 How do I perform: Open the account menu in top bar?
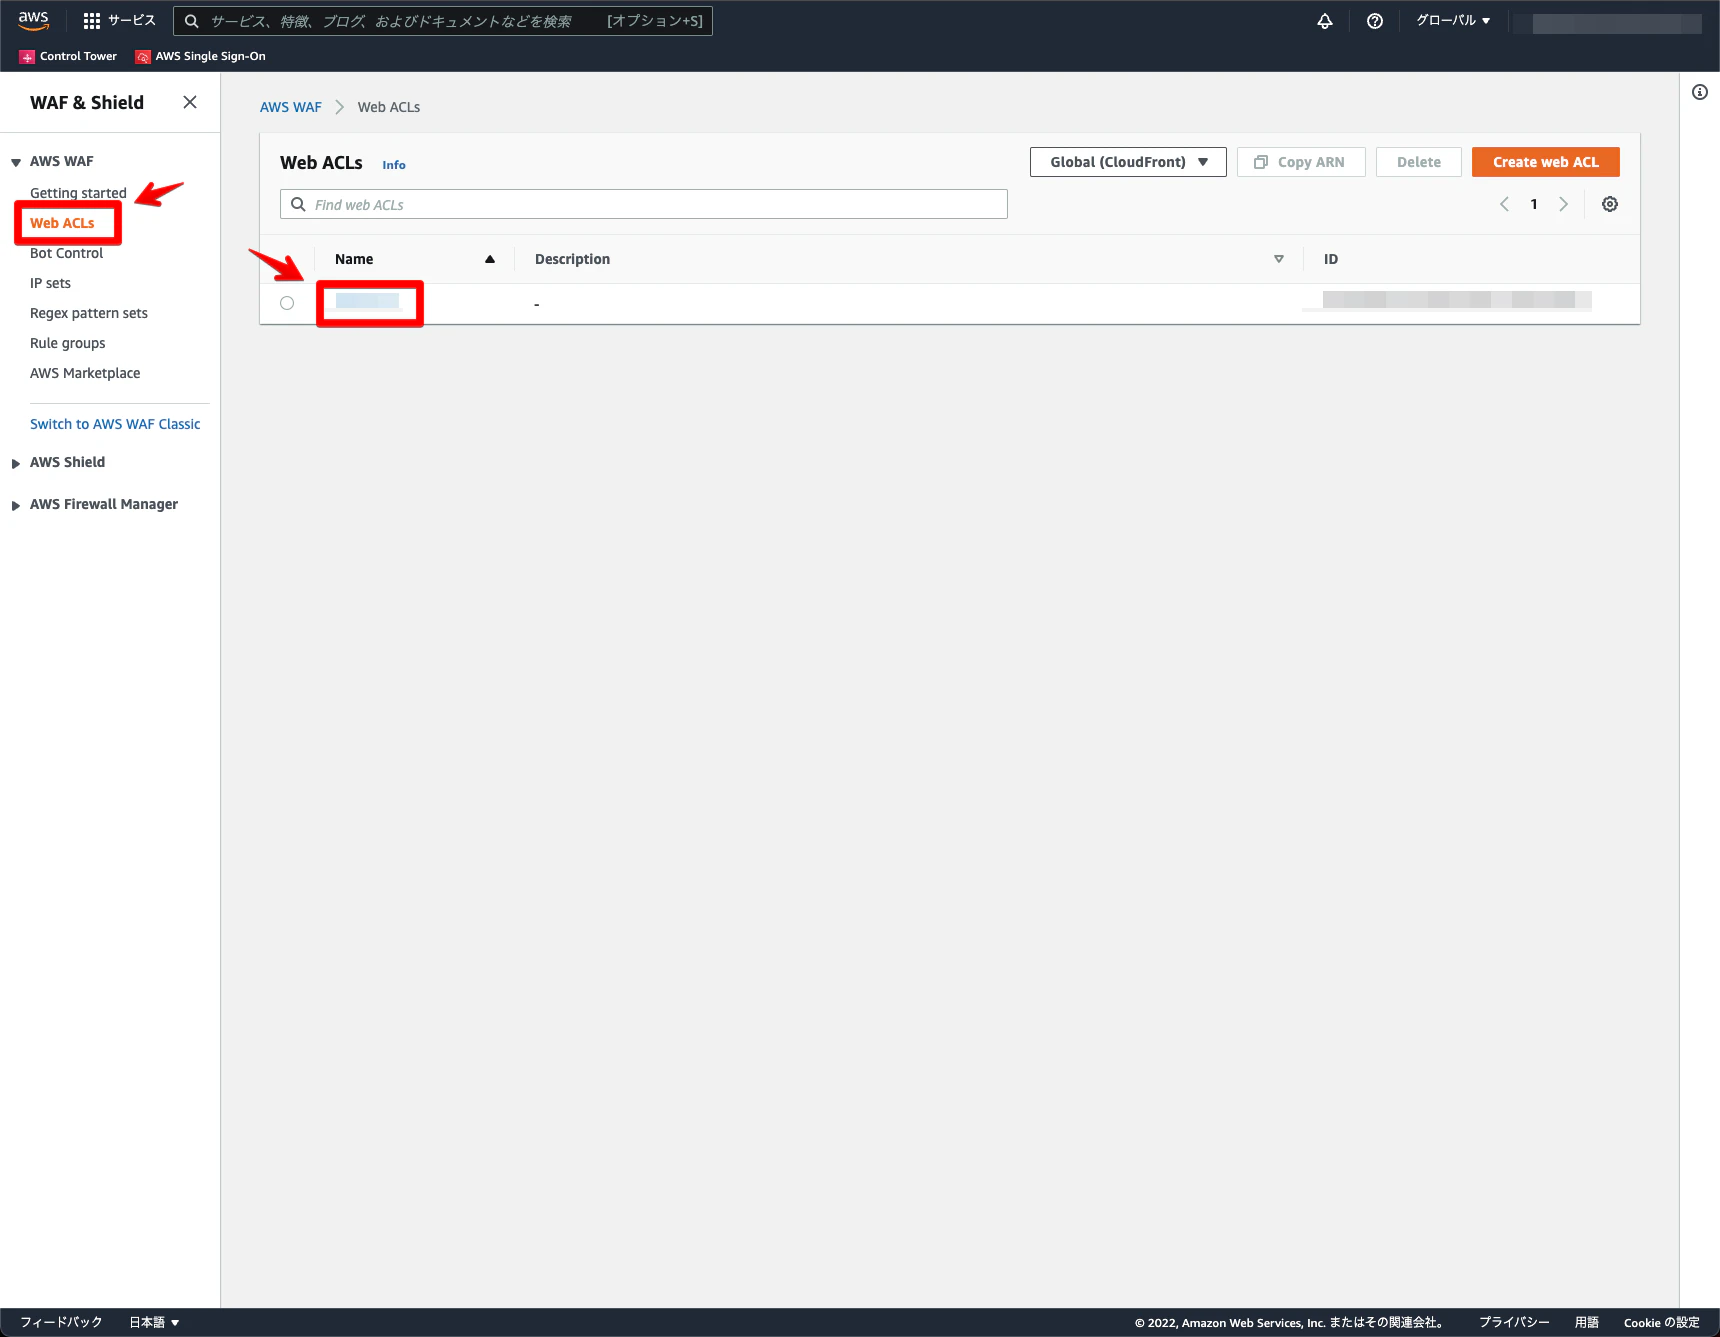point(1609,22)
